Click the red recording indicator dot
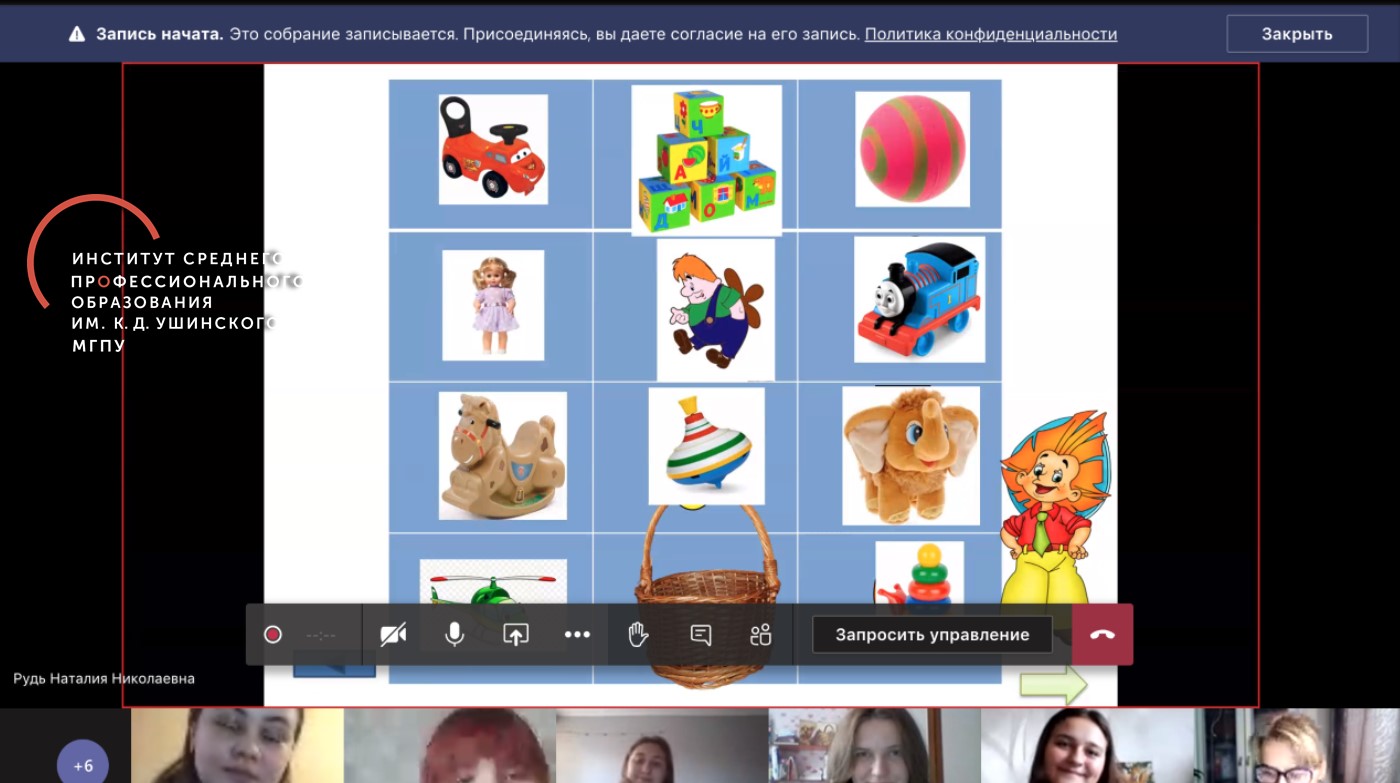The image size is (1400, 783). pos(272,635)
